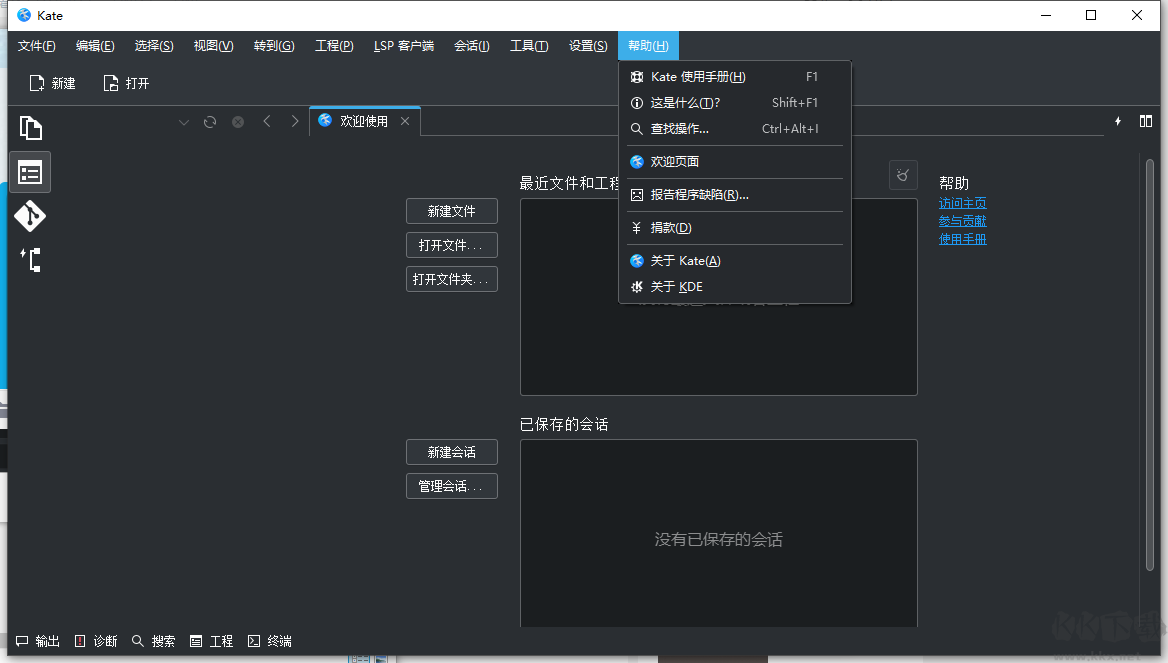Clear recent files with the broom icon

pyautogui.click(x=903, y=175)
